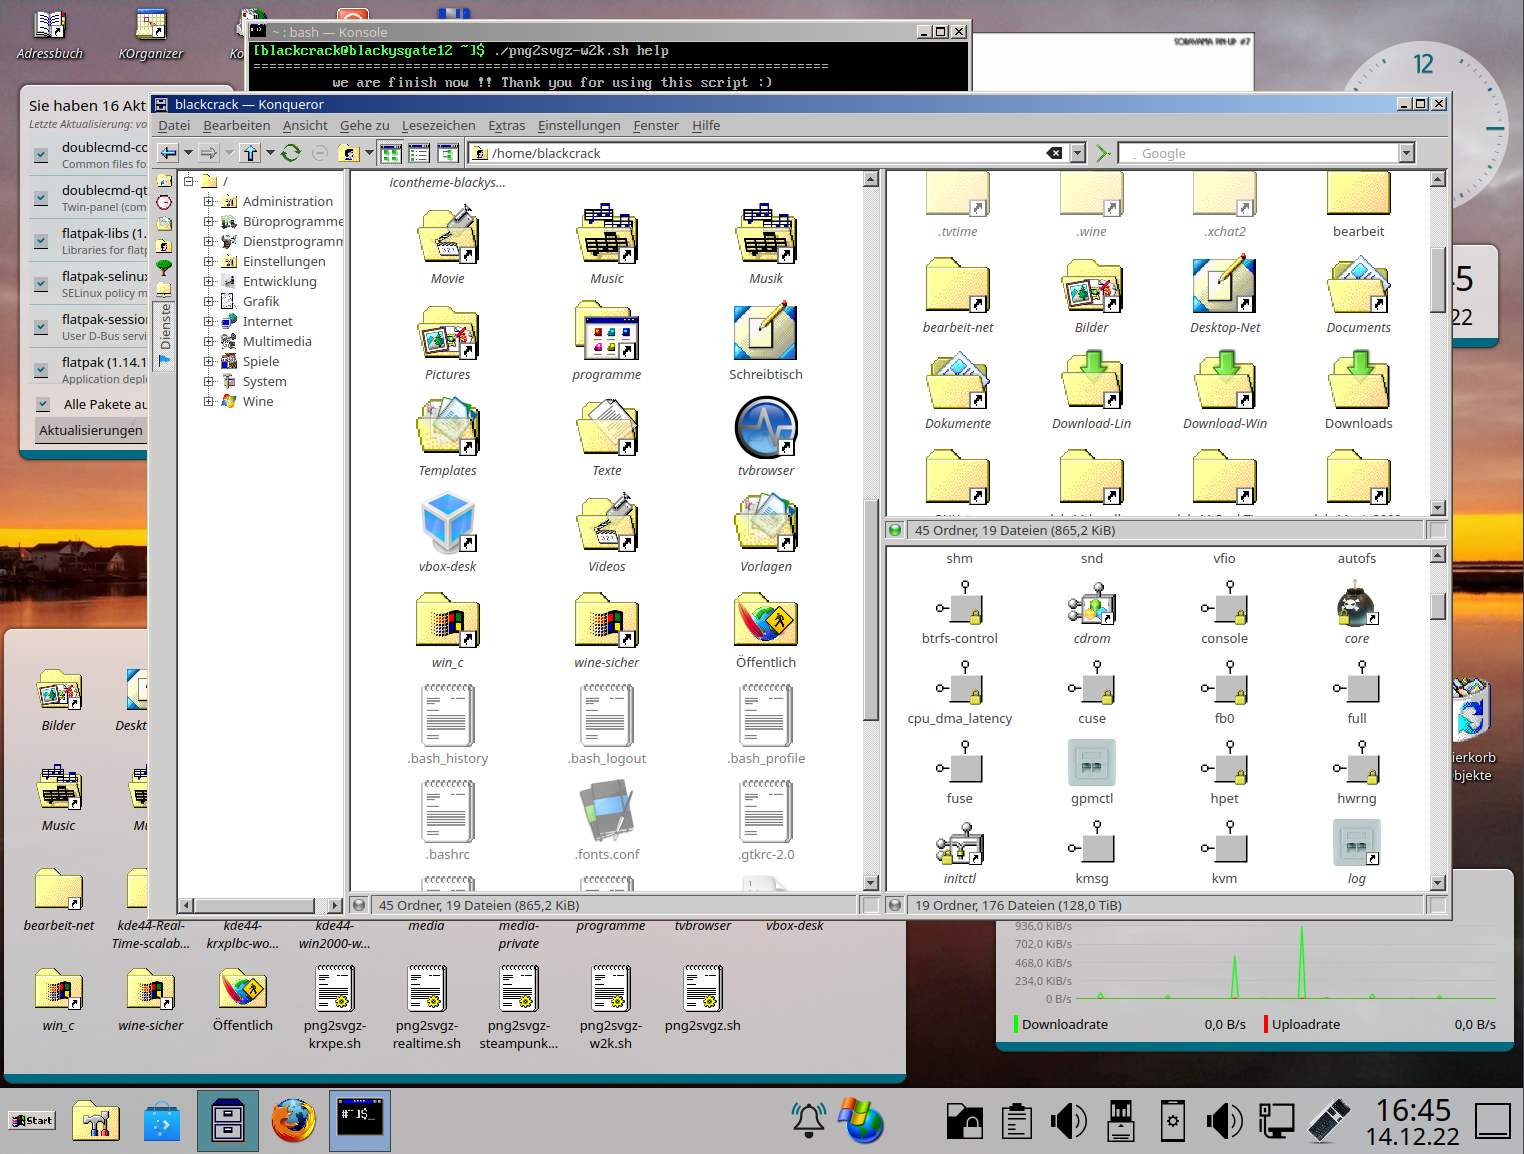Switch to detailed list view mode
The image size is (1524, 1154).
pyautogui.click(x=418, y=152)
